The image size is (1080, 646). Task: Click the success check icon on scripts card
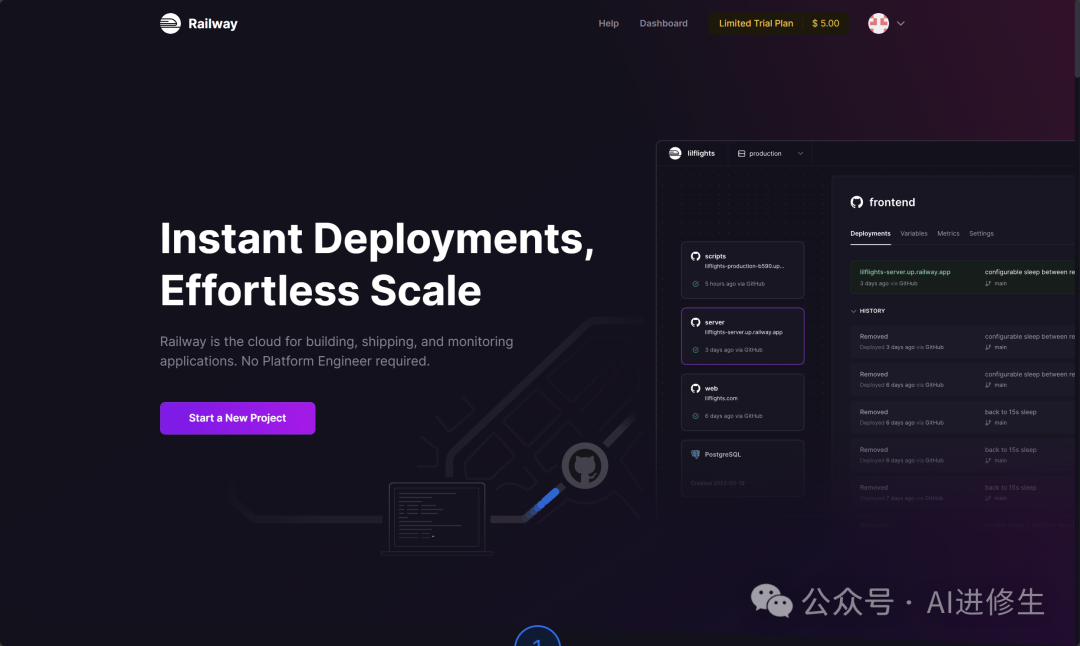696,284
